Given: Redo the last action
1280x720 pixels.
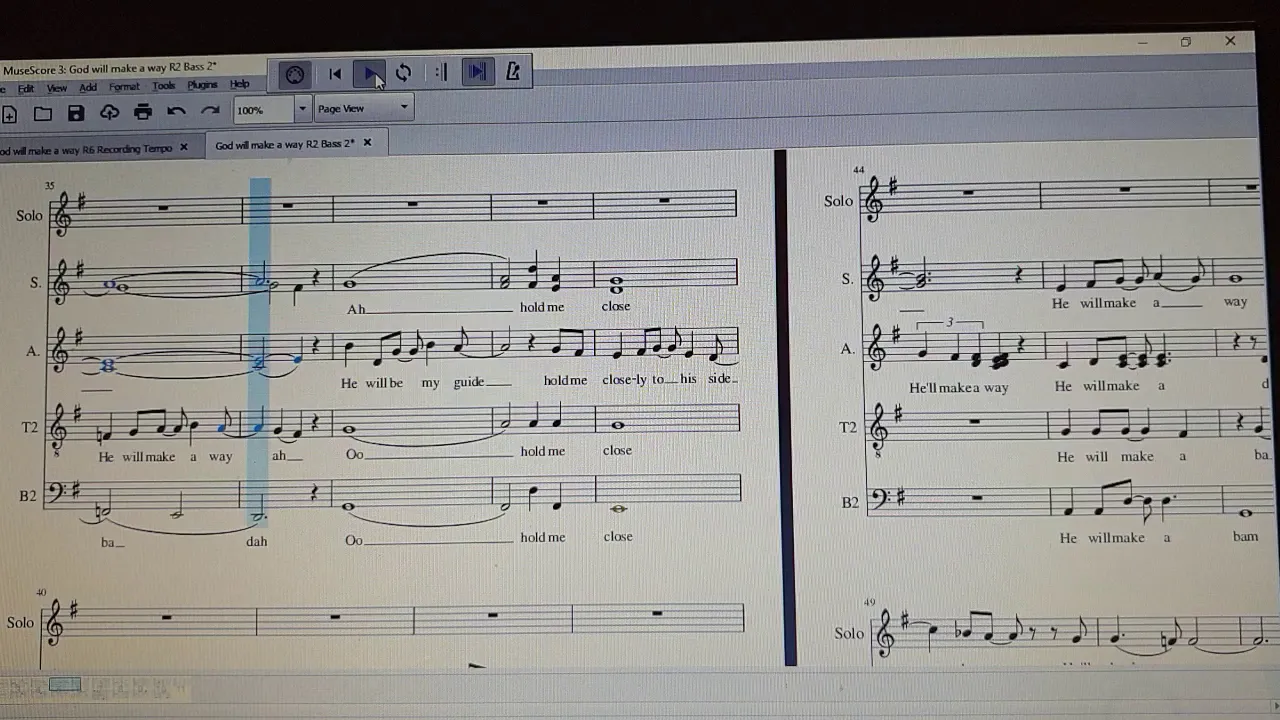Looking at the screenshot, I should coord(210,110).
